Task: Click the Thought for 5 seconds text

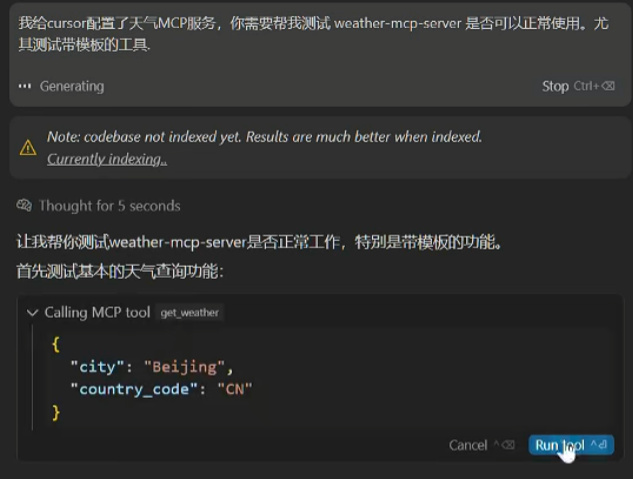Action: coord(109,206)
